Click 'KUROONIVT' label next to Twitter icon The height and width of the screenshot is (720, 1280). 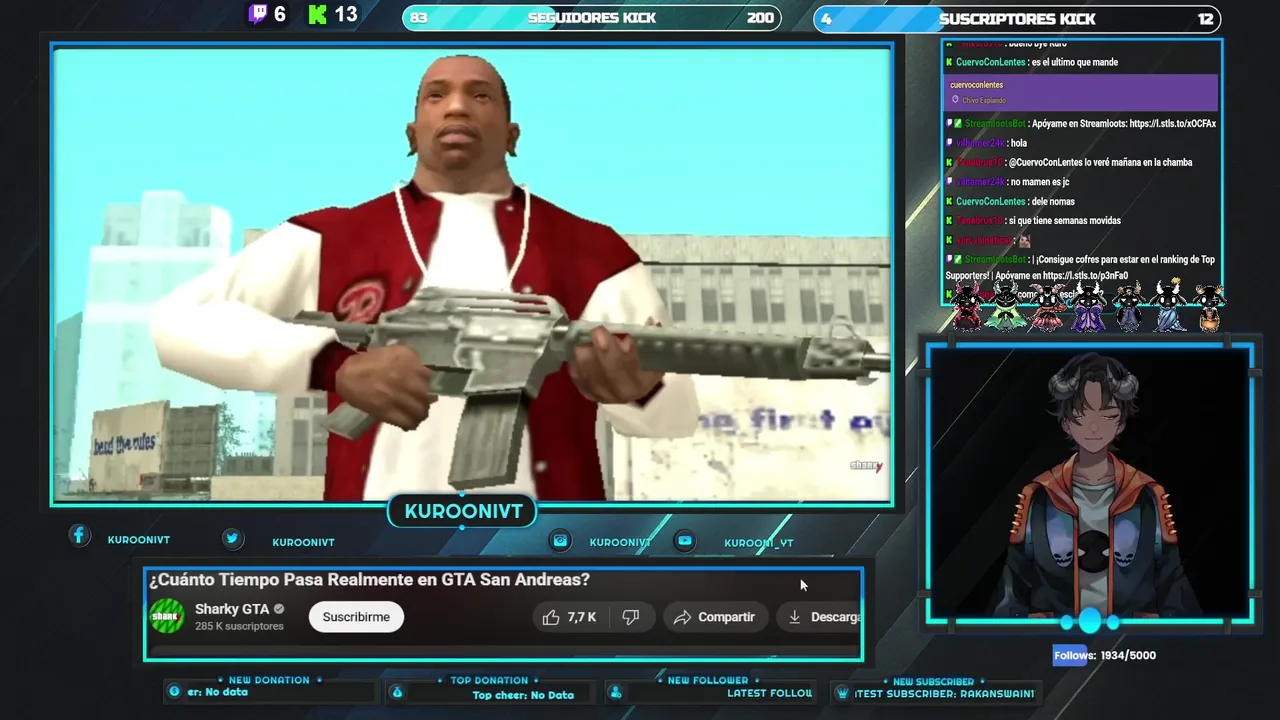click(x=303, y=542)
